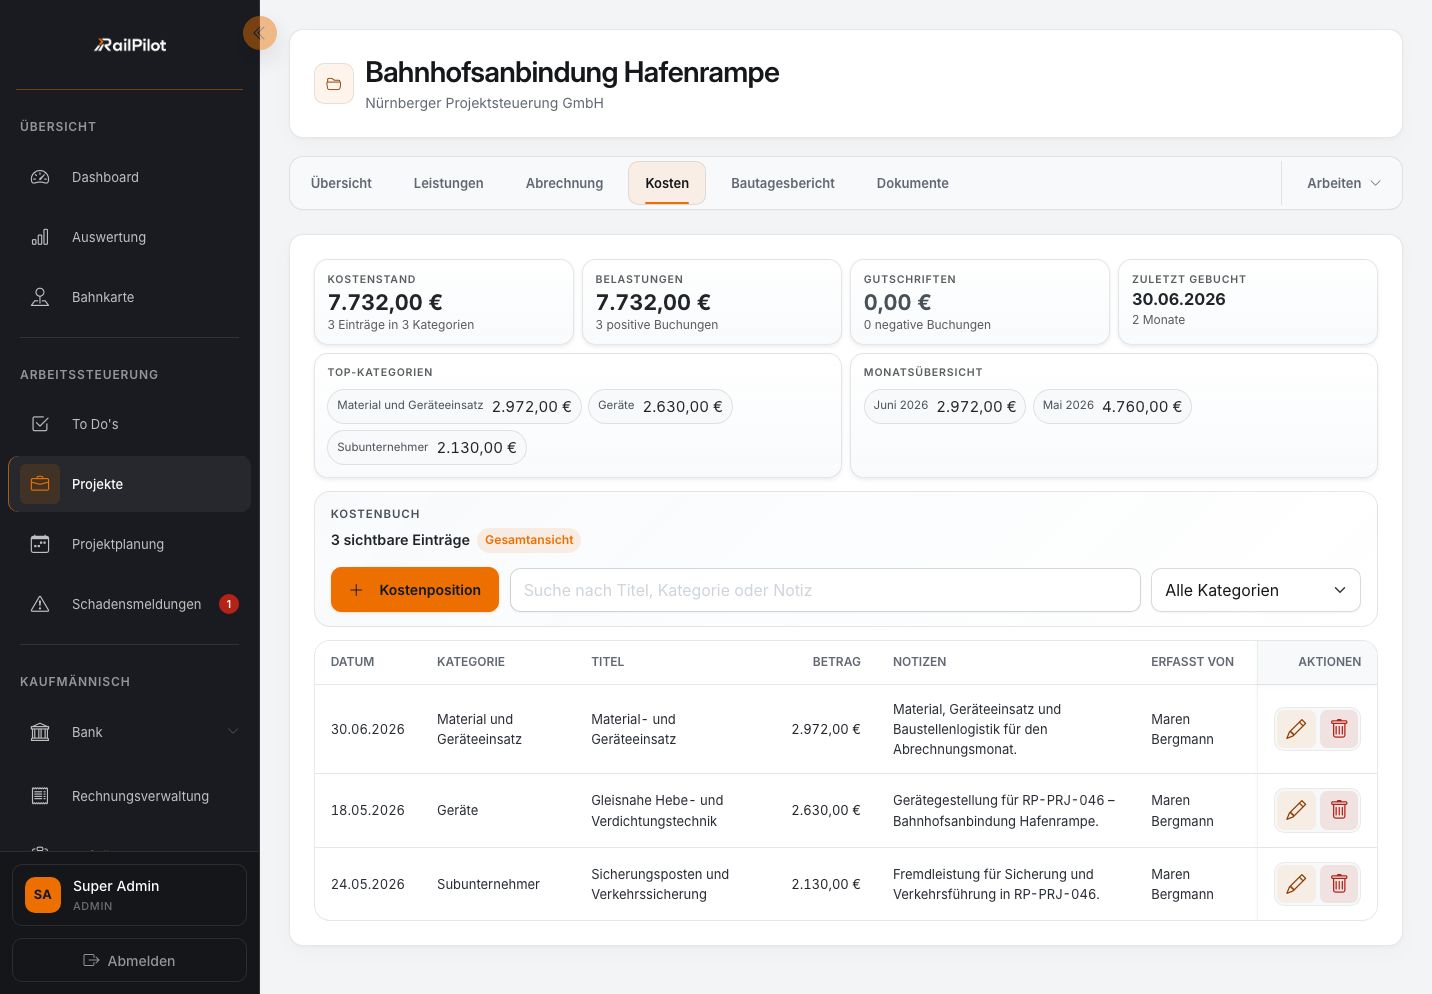The width and height of the screenshot is (1432, 994).
Task: Delete the 30.06.2026 cost entry
Action: 1339,729
